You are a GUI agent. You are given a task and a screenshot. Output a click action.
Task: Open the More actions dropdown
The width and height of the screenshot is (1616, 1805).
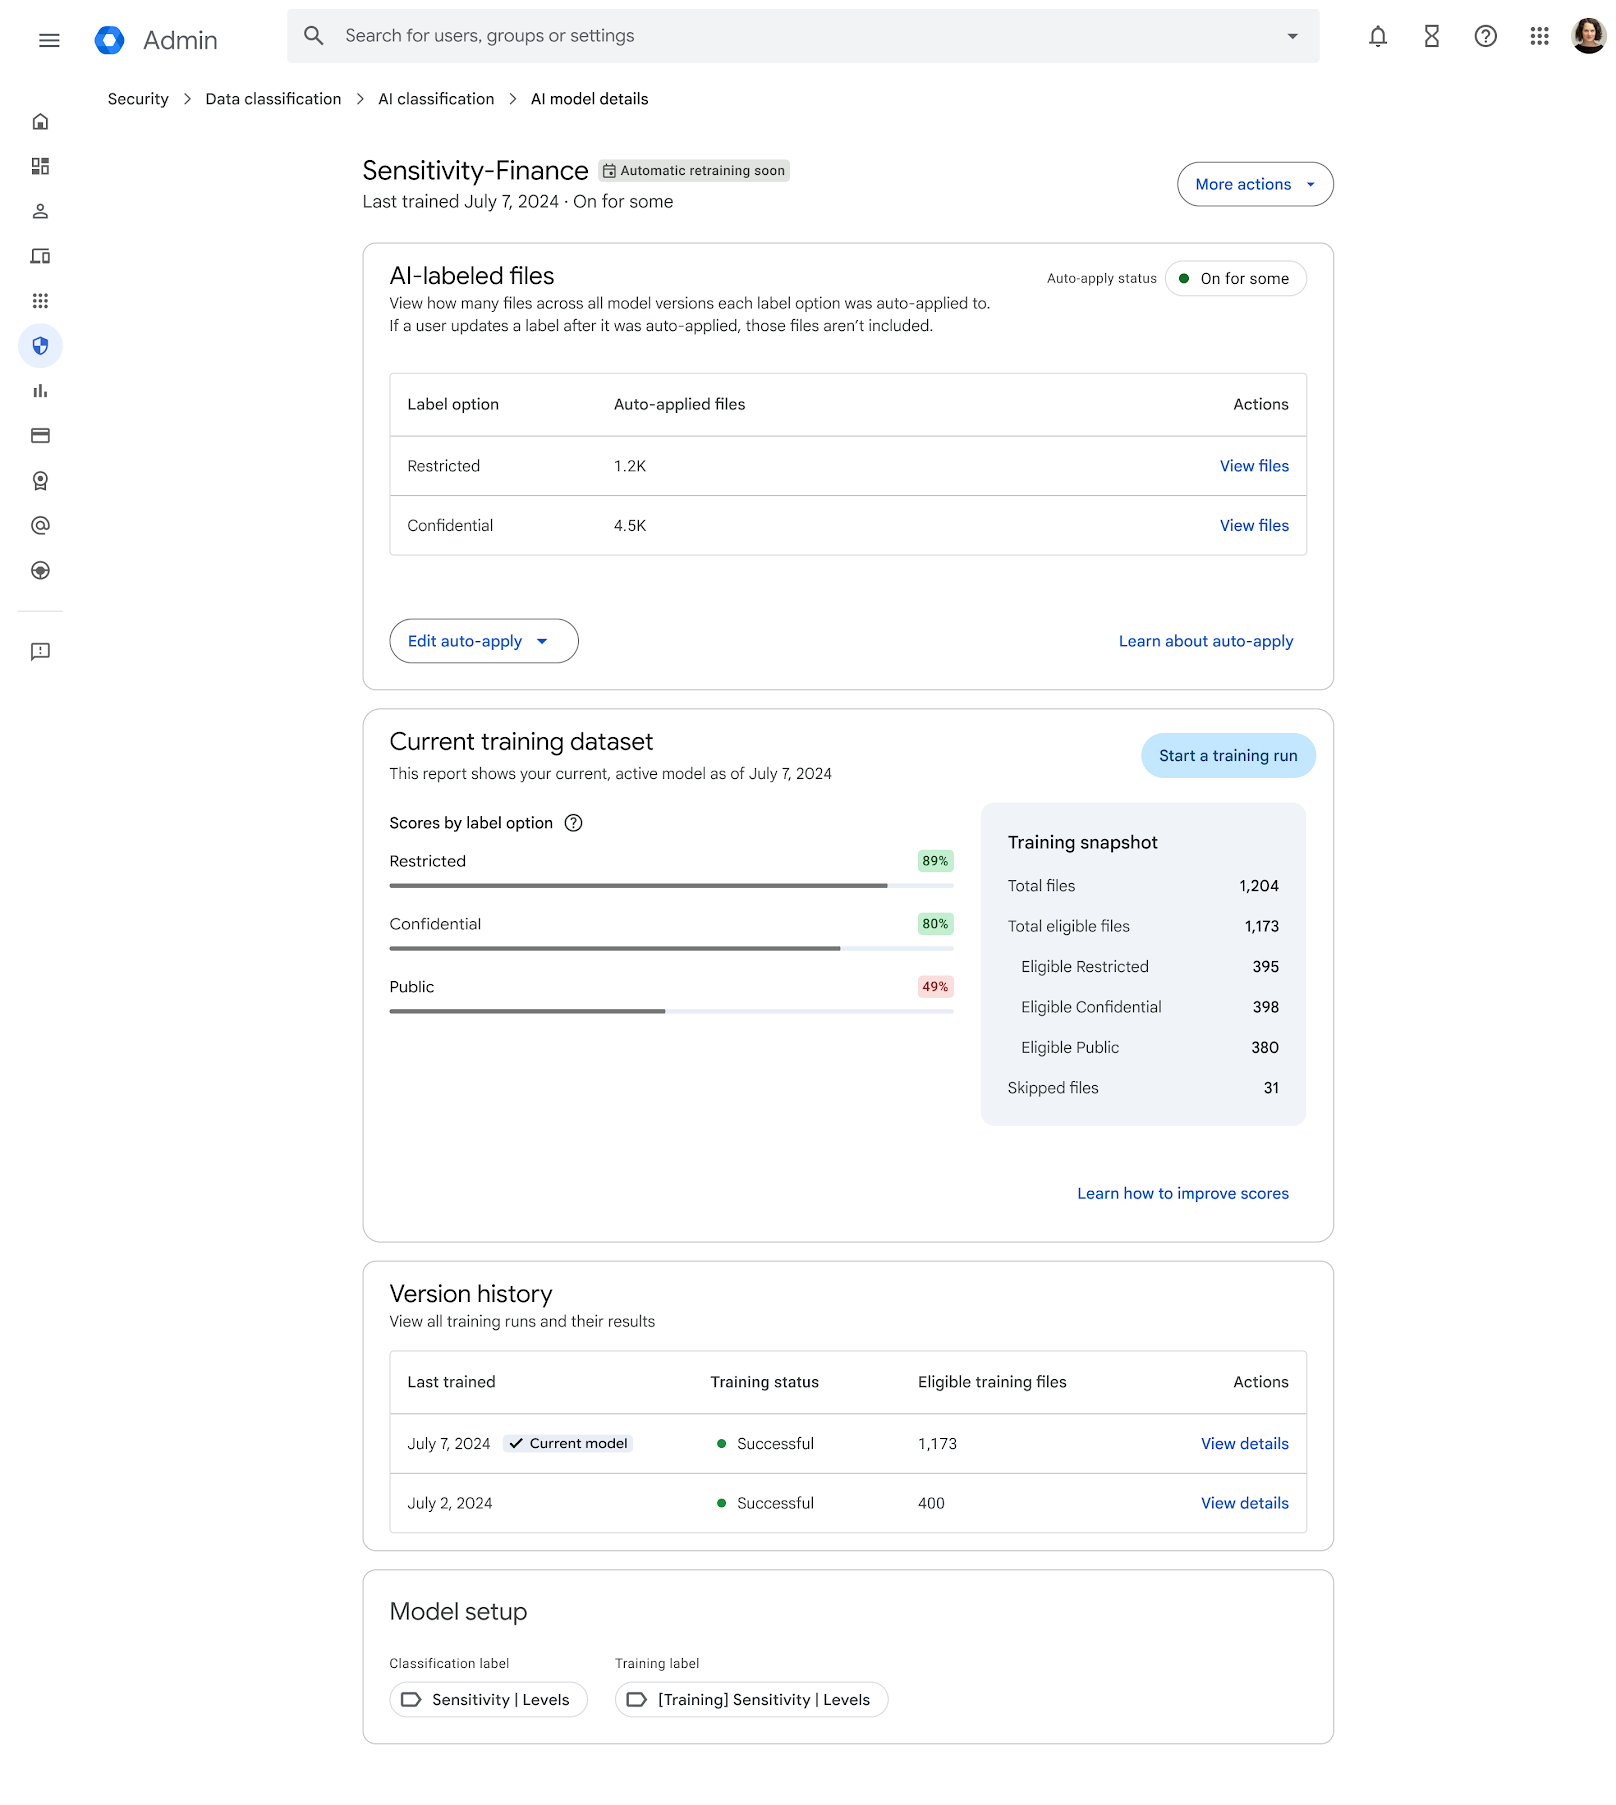pyautogui.click(x=1255, y=184)
